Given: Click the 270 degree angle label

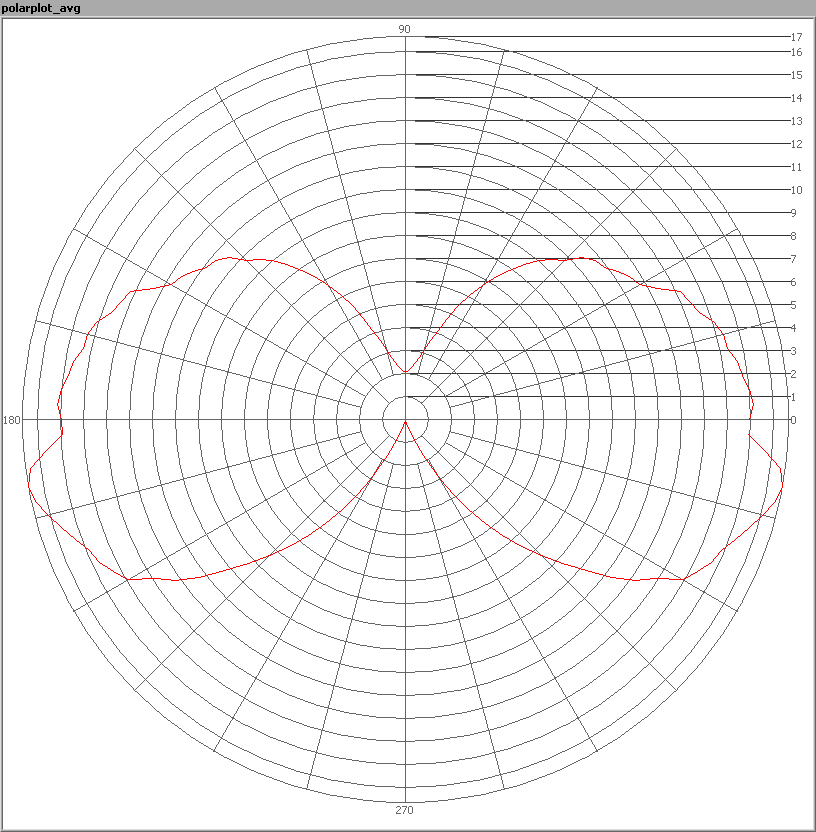Looking at the screenshot, I should coord(405,810).
